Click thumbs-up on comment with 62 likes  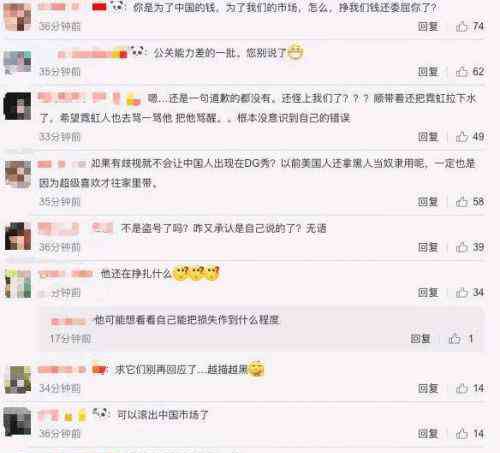coord(462,71)
